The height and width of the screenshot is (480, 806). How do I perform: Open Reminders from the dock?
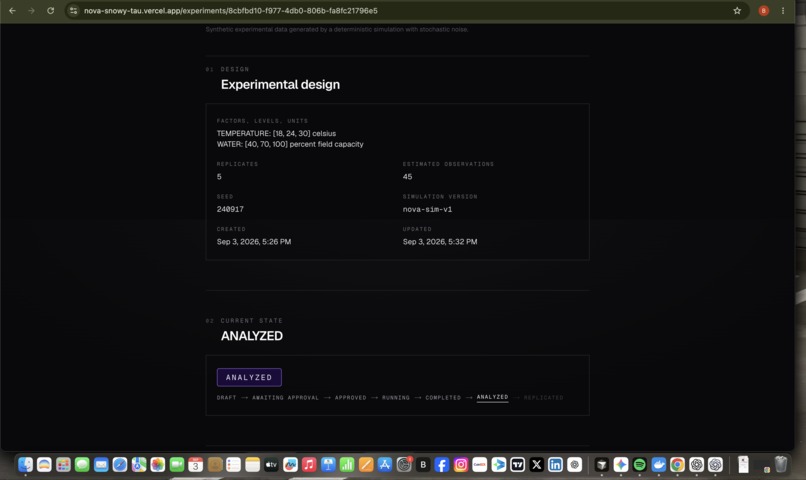pos(233,465)
